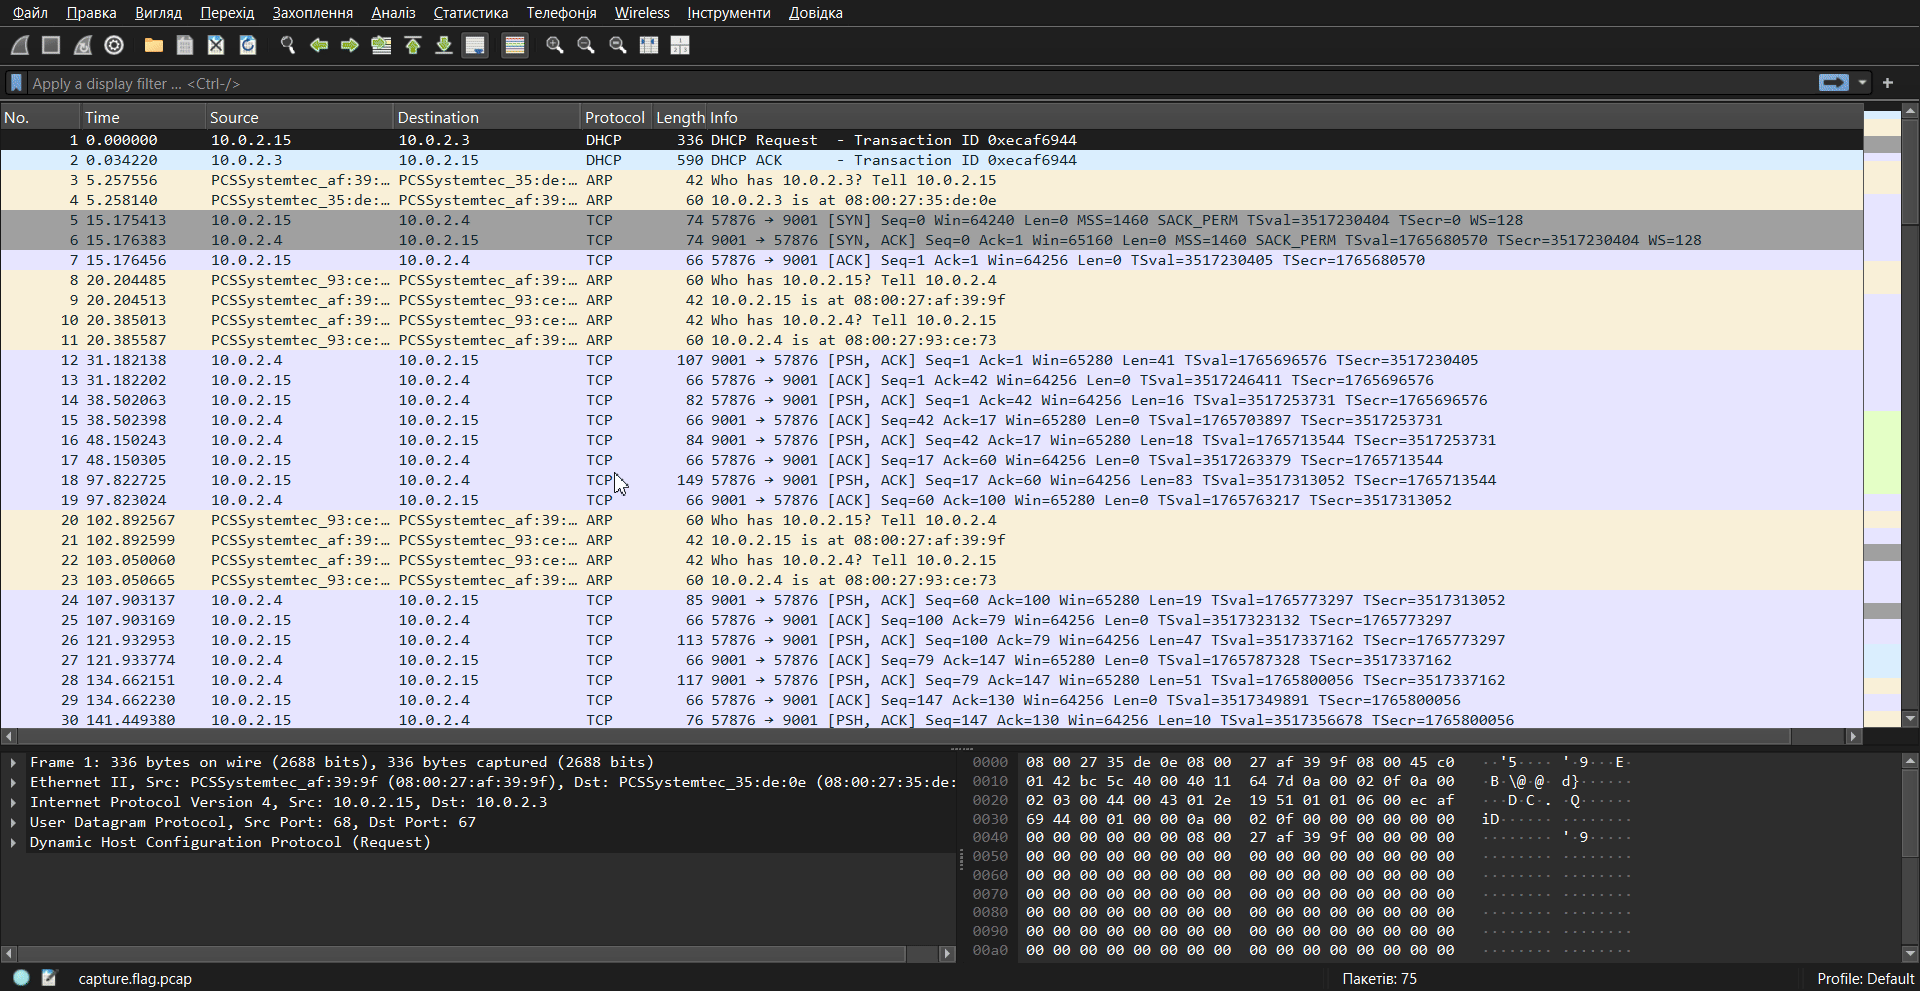The image size is (1920, 991).
Task: Toggle packet list colorization
Action: coord(514,45)
